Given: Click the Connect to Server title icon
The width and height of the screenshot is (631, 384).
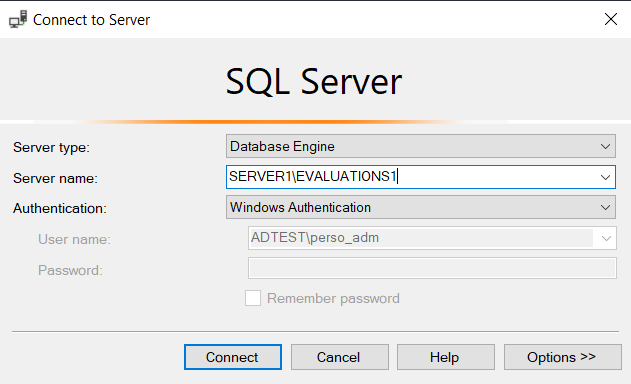Looking at the screenshot, I should pos(18,19).
